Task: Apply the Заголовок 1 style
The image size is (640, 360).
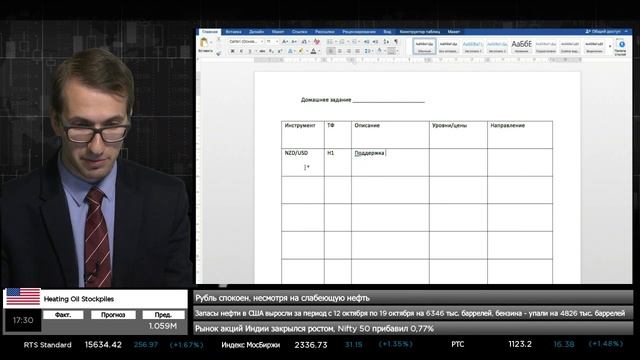Action: tap(473, 47)
